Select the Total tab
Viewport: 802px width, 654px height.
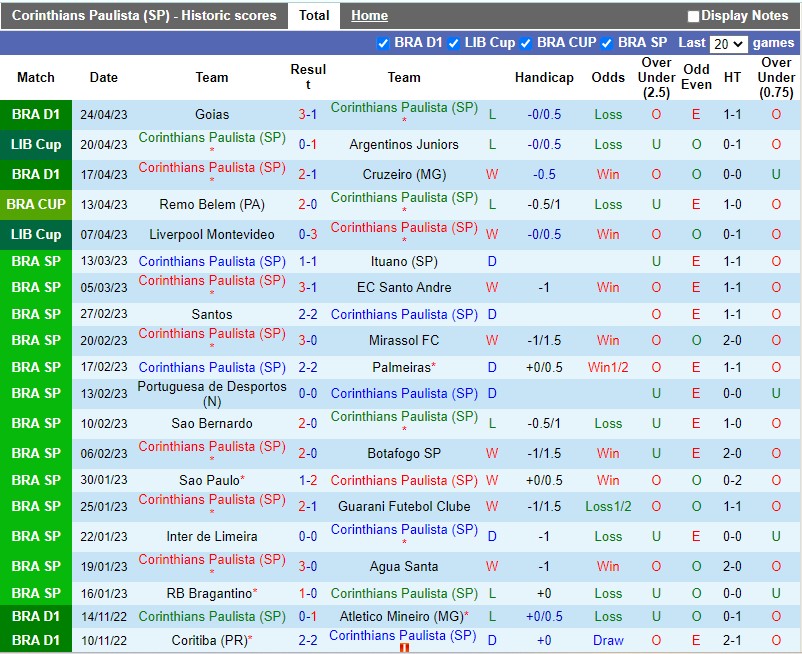click(314, 15)
